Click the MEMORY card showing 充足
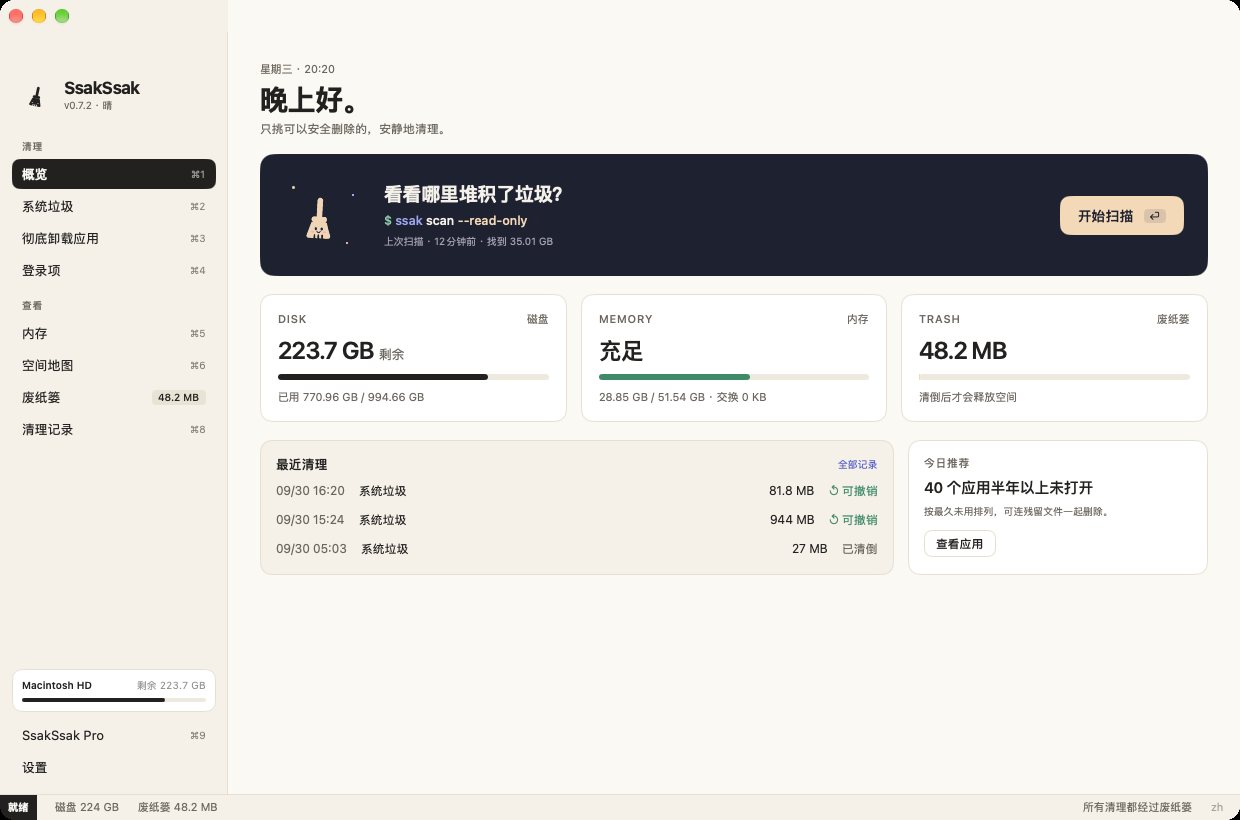This screenshot has height=820, width=1240. (x=734, y=357)
